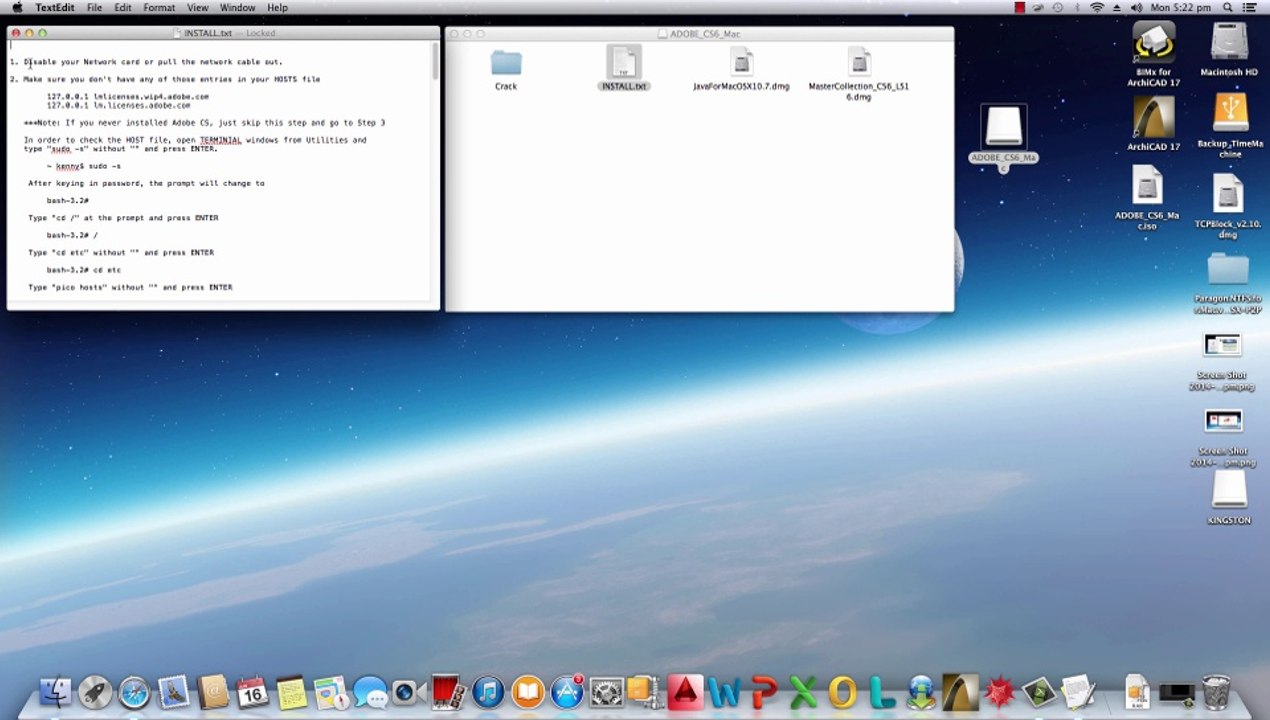
Task: Select the INSTALL.txt file icon in Finder
Action: coord(624,63)
